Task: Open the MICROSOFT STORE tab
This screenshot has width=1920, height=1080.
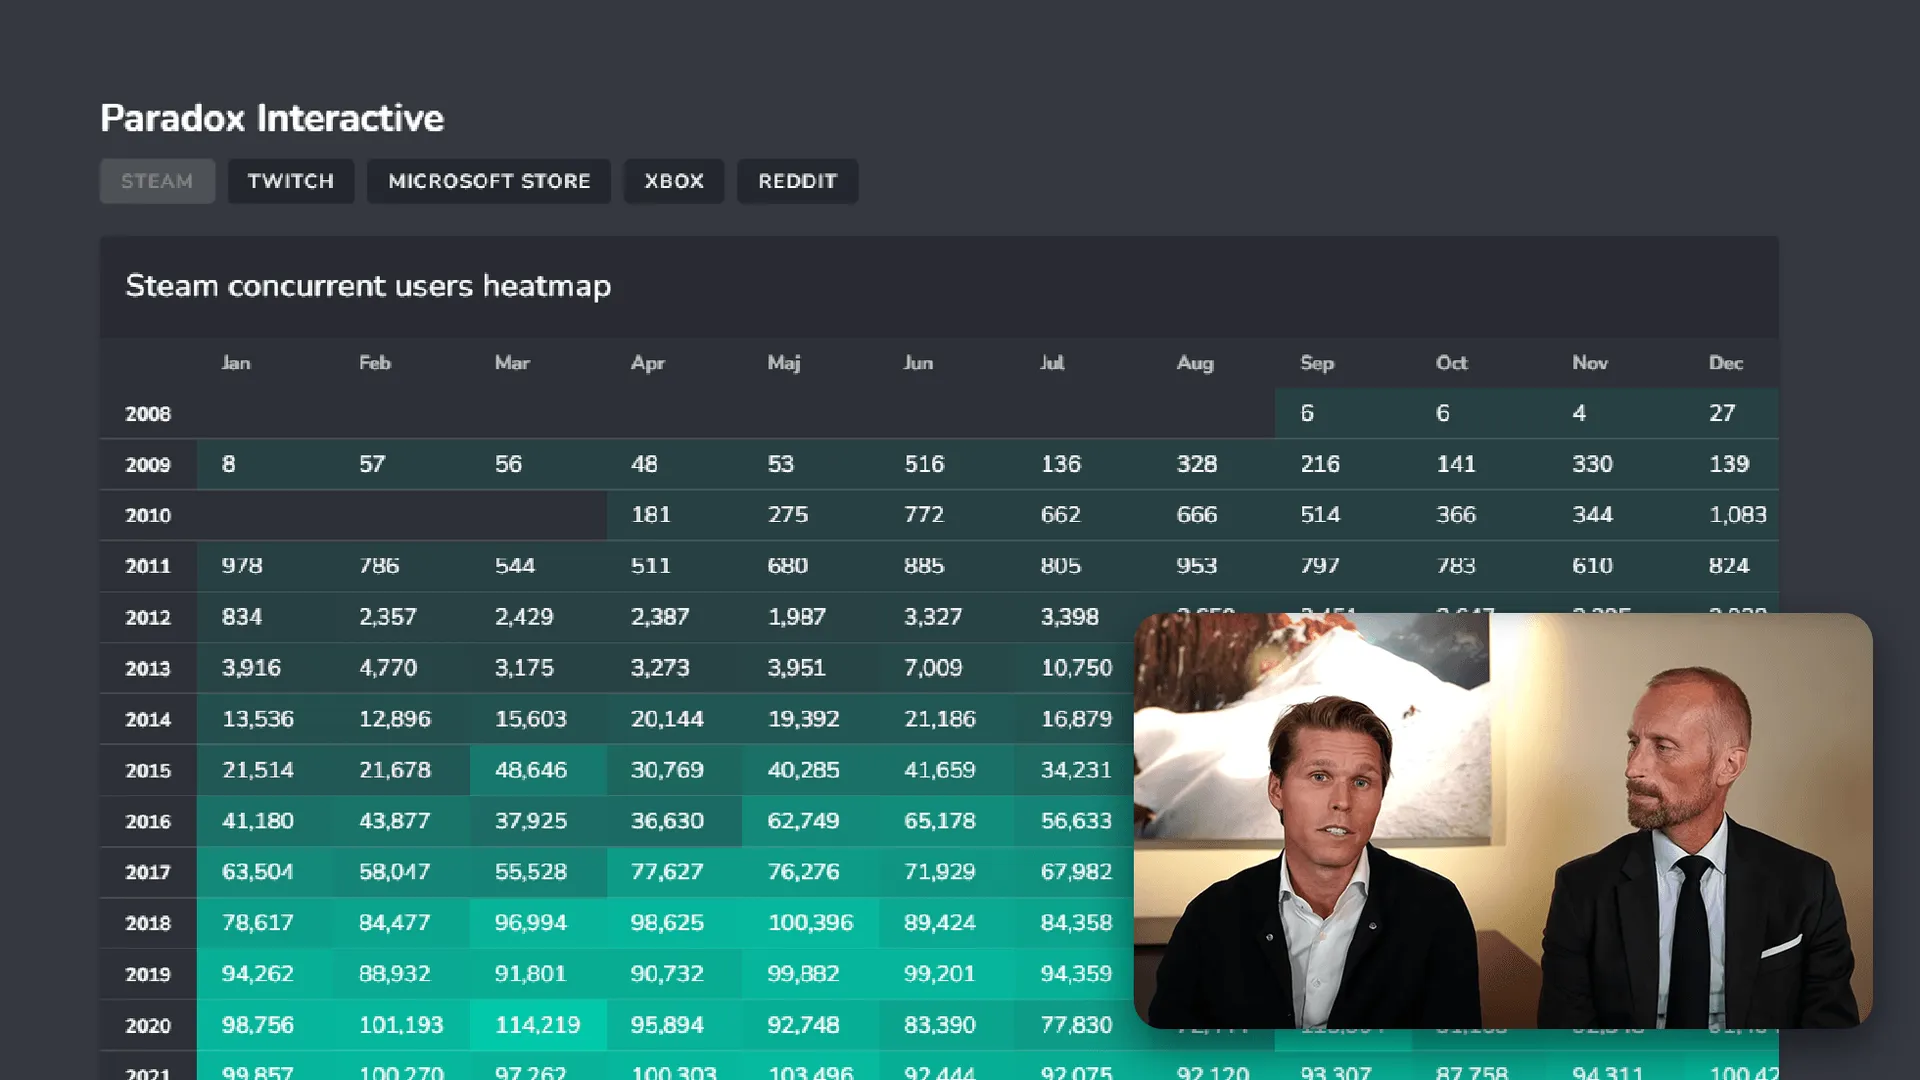Action: coord(489,181)
